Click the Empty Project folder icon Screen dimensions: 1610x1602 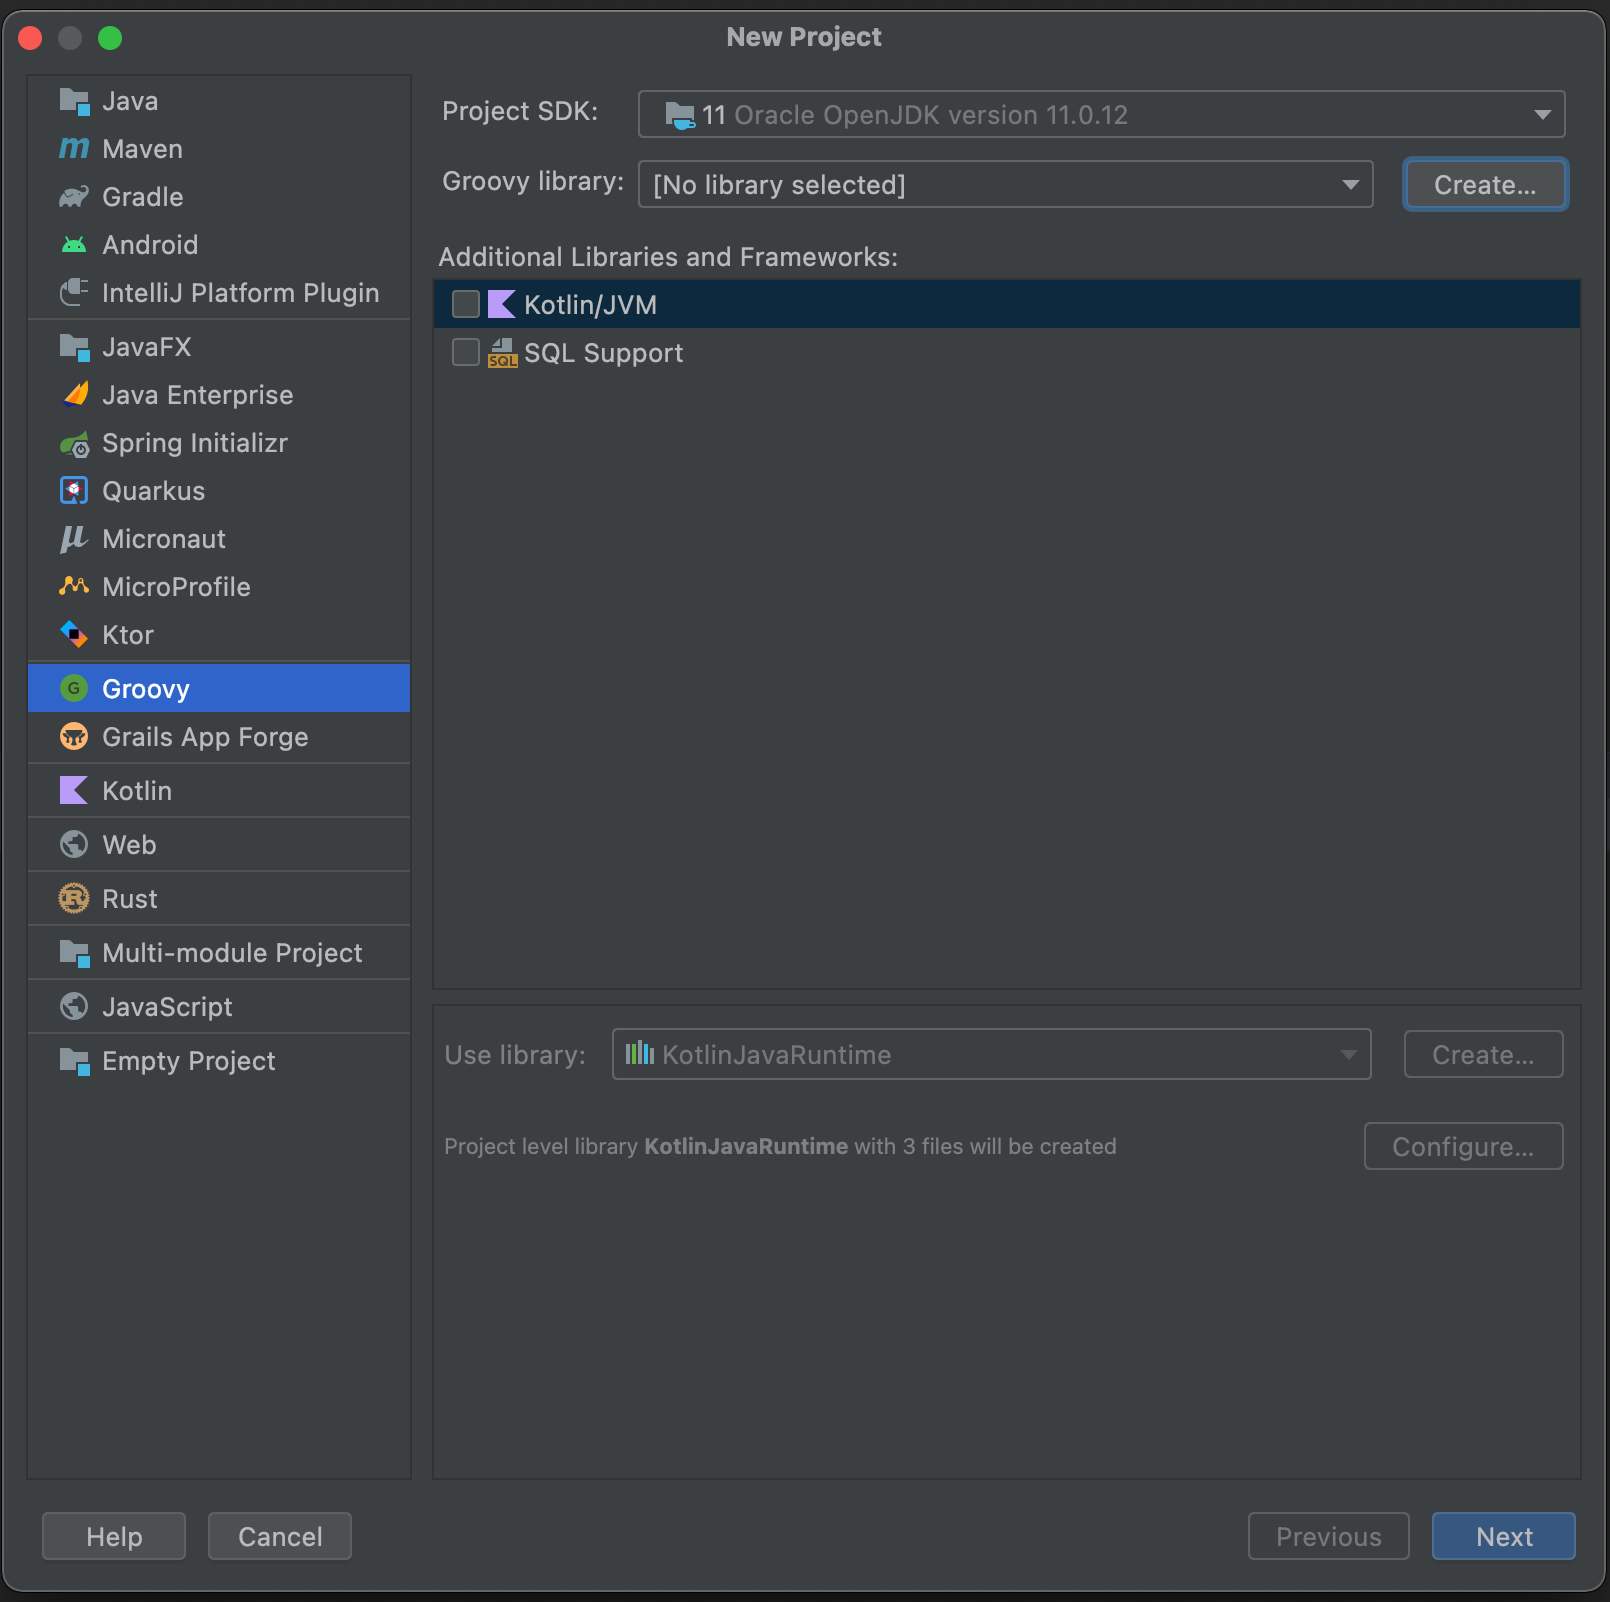pyautogui.click(x=74, y=1061)
